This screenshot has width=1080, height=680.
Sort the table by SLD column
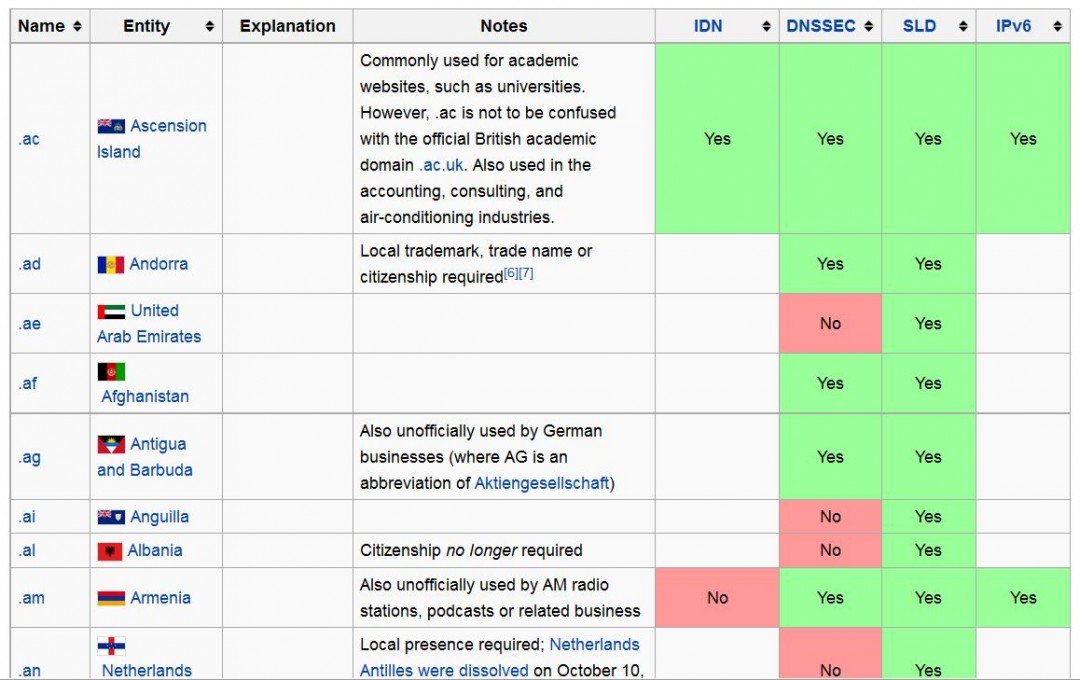tap(962, 26)
